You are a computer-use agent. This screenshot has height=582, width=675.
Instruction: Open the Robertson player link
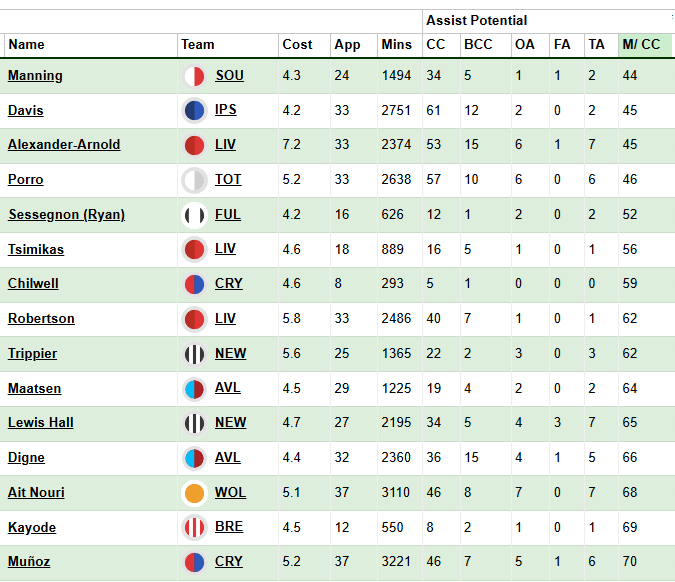pos(41,319)
